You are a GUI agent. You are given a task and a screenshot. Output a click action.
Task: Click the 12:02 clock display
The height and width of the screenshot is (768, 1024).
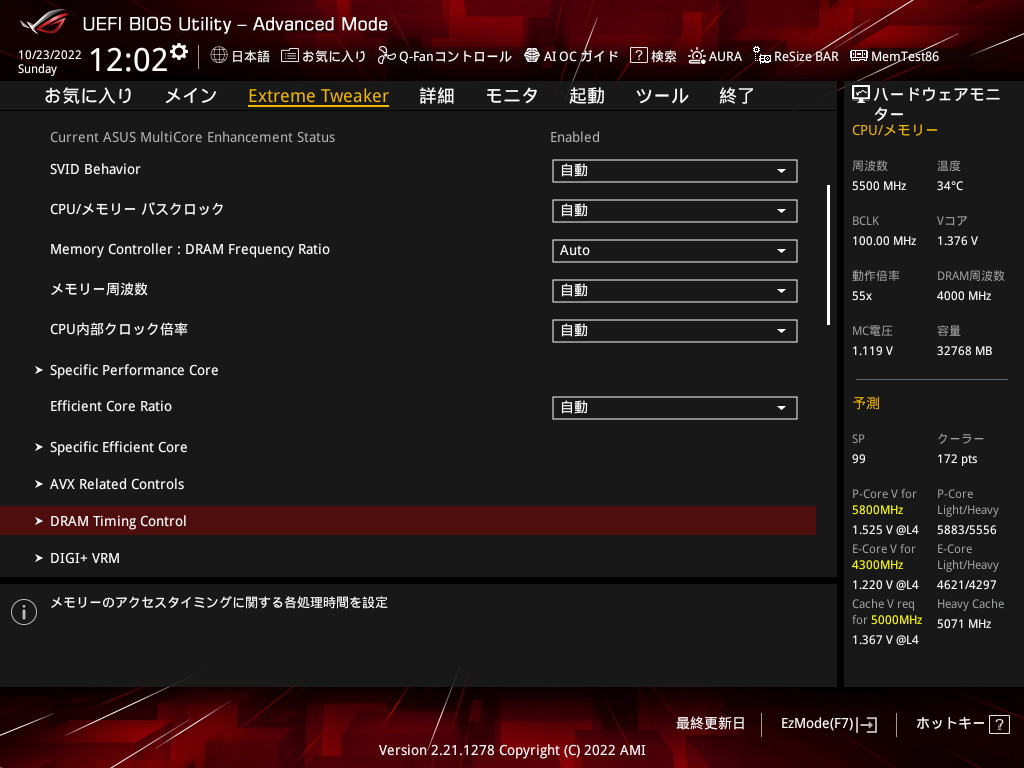coord(129,59)
